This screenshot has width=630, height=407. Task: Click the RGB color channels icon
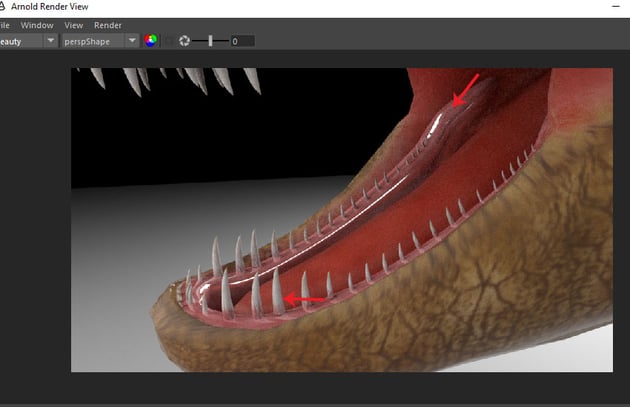(151, 41)
